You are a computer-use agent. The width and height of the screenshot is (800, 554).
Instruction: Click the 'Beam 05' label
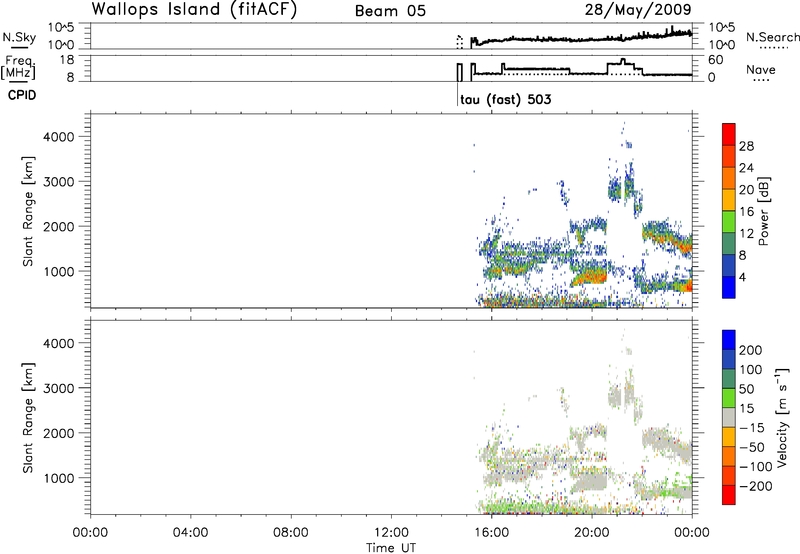[390, 11]
